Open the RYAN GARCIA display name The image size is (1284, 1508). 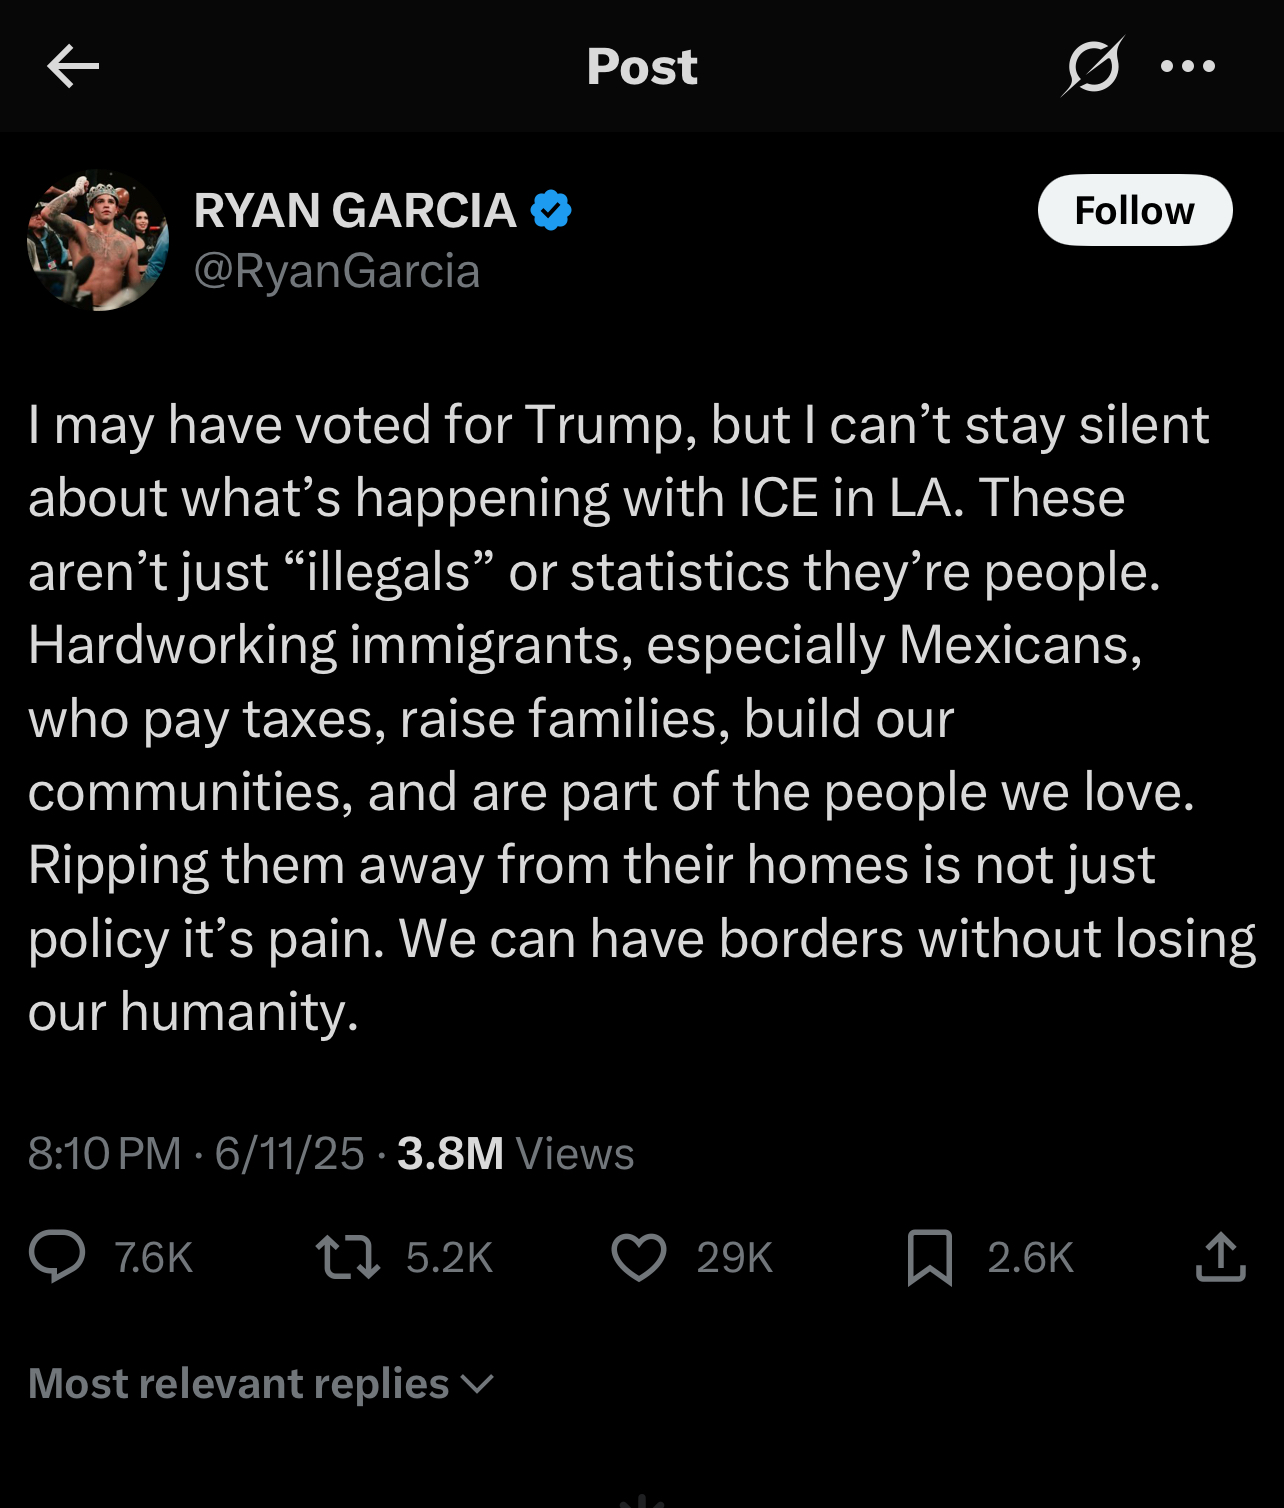(x=355, y=210)
